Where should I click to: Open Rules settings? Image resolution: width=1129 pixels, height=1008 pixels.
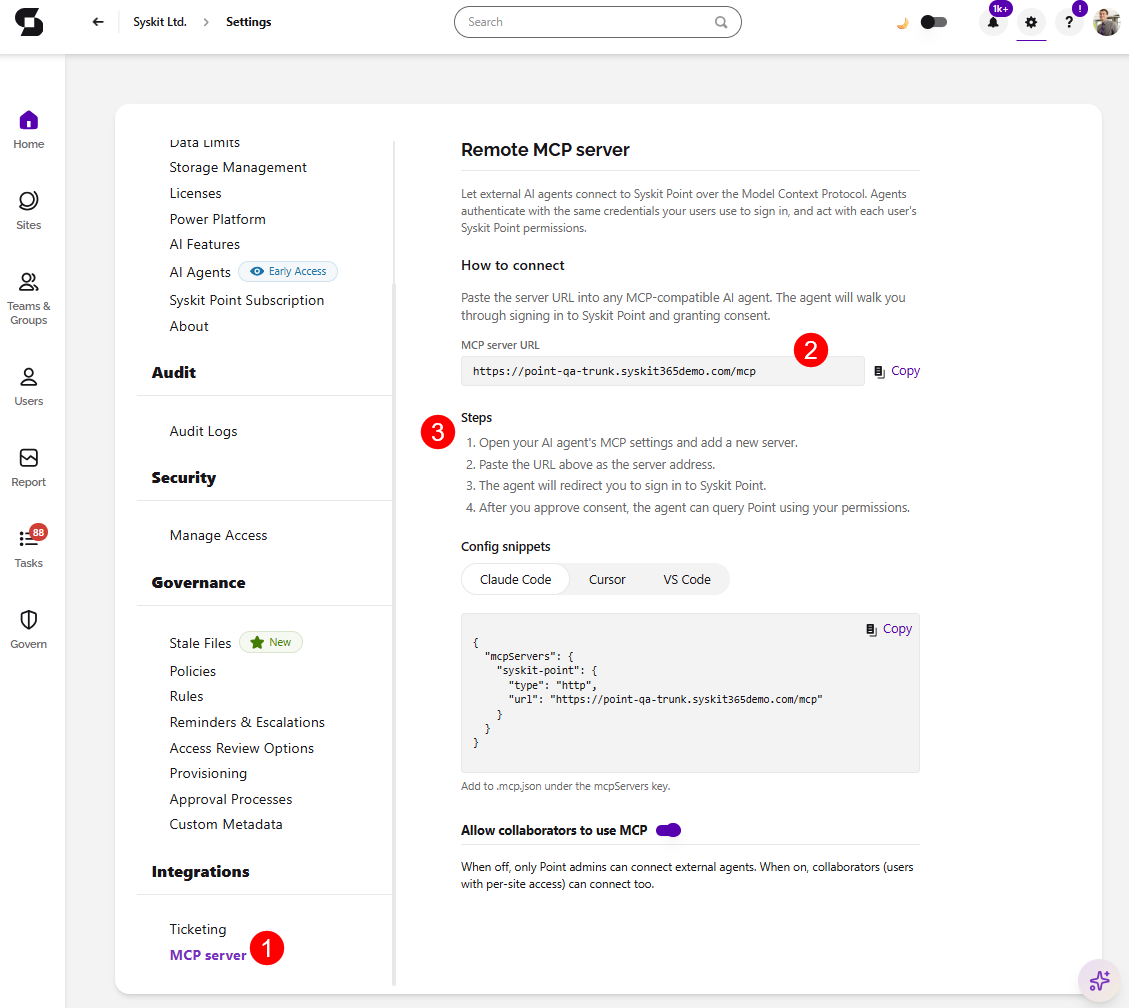(186, 696)
